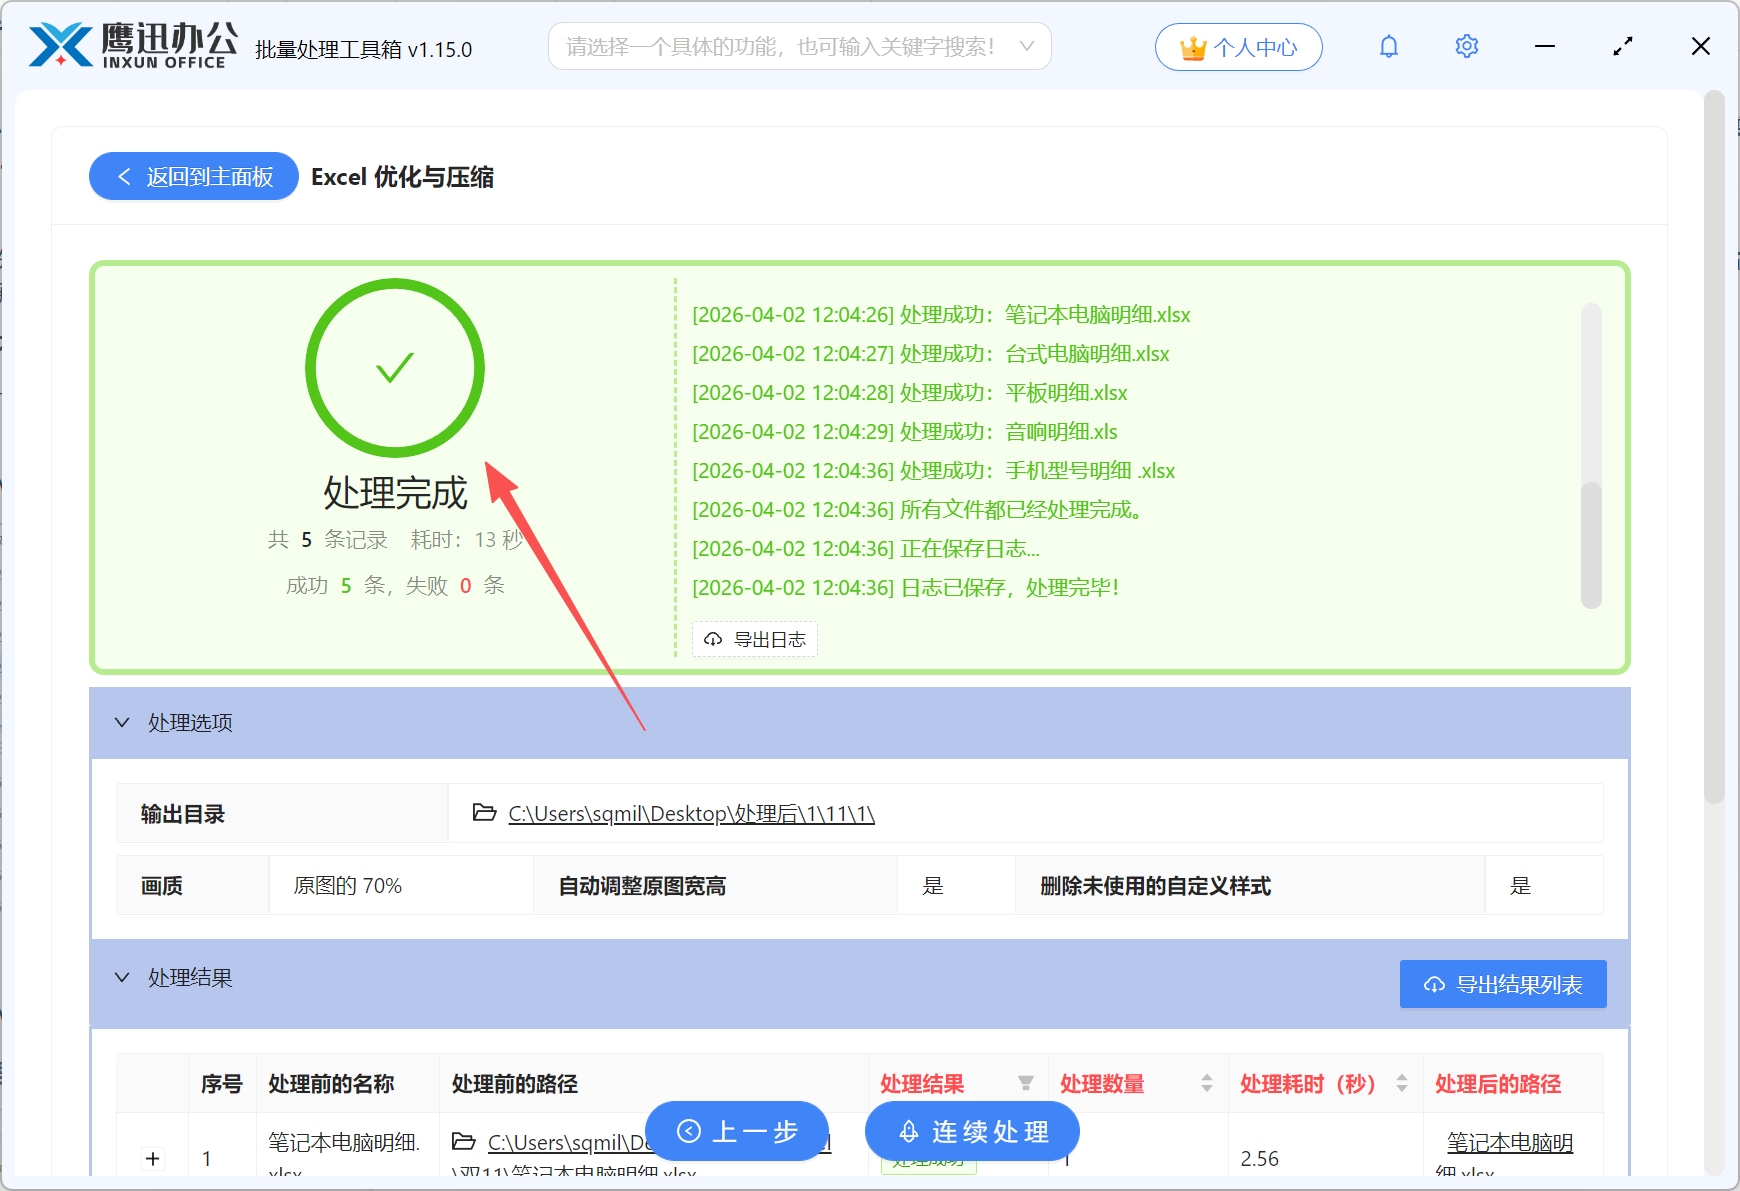Open 笔记本电脑明细.xlsx in 处理后的路径 column
This screenshot has height=1191, width=1740.
pyautogui.click(x=1510, y=1142)
